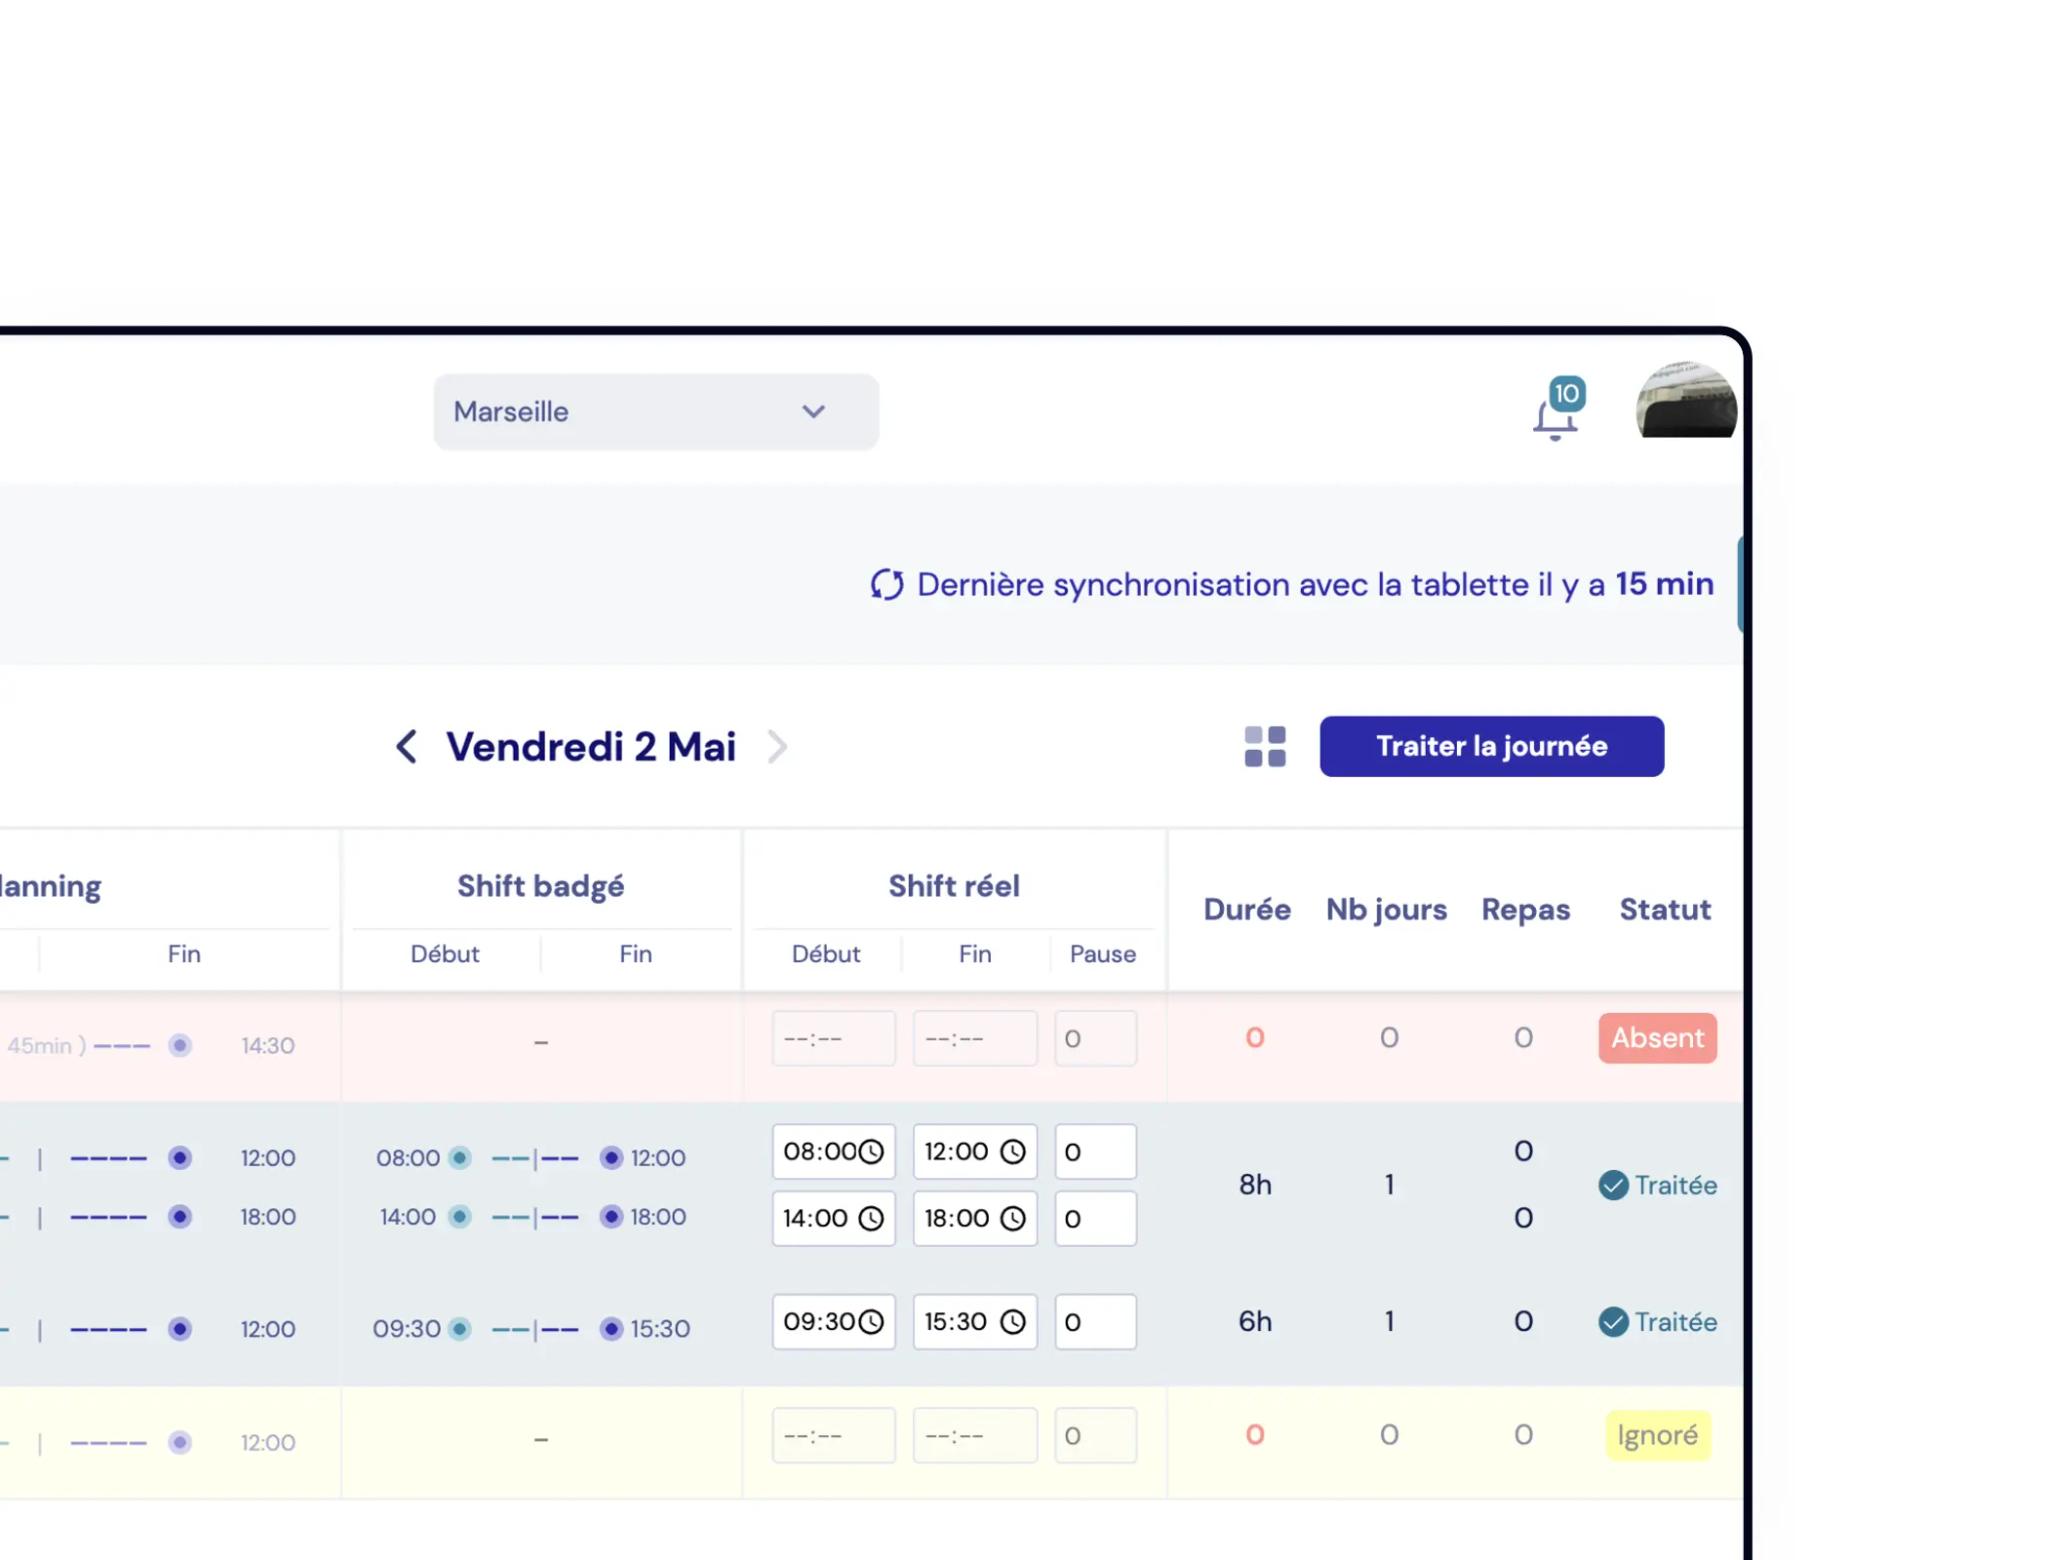Edit the 14:00 real shift start field
This screenshot has height=1560, width=2048.
pyautogui.click(x=833, y=1218)
